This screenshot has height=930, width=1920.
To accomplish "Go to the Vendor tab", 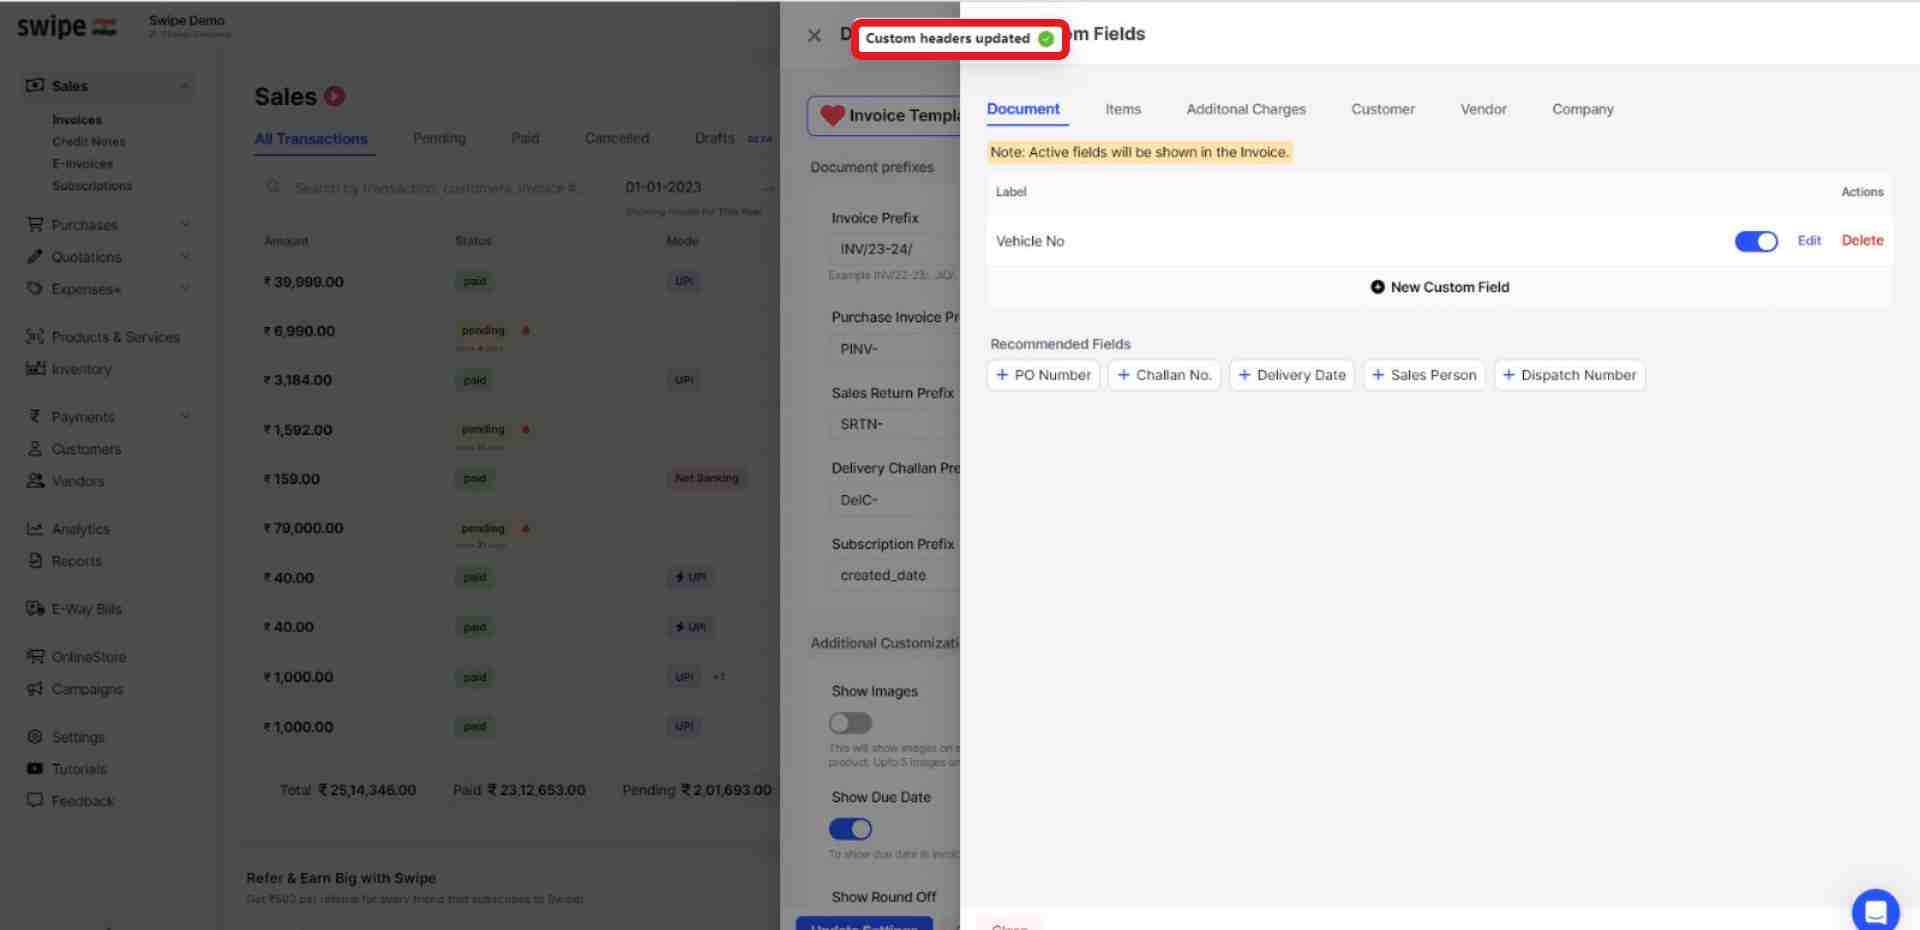I will point(1483,109).
